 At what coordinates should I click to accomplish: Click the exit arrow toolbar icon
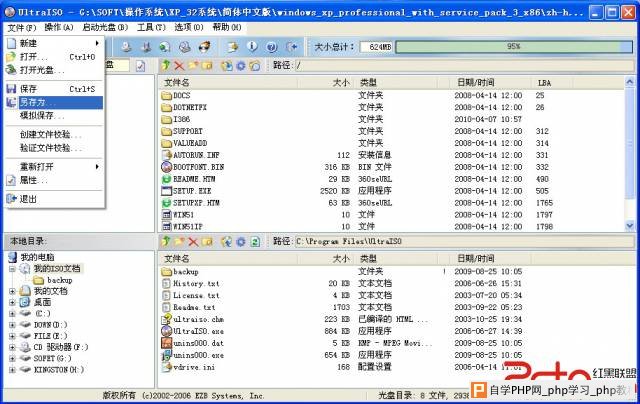click(x=291, y=47)
